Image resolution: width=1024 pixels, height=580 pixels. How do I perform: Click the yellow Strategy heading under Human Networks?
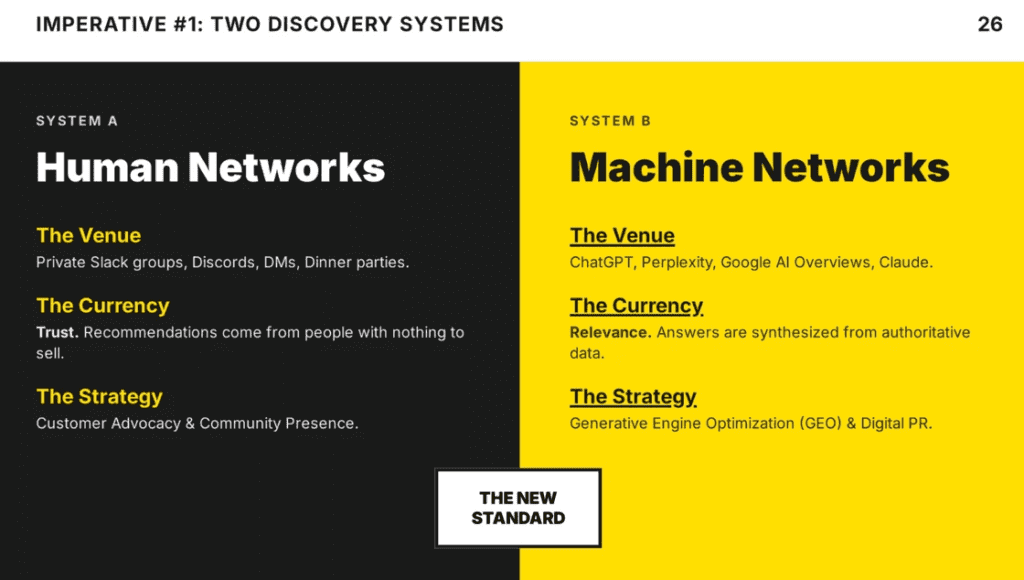[99, 397]
